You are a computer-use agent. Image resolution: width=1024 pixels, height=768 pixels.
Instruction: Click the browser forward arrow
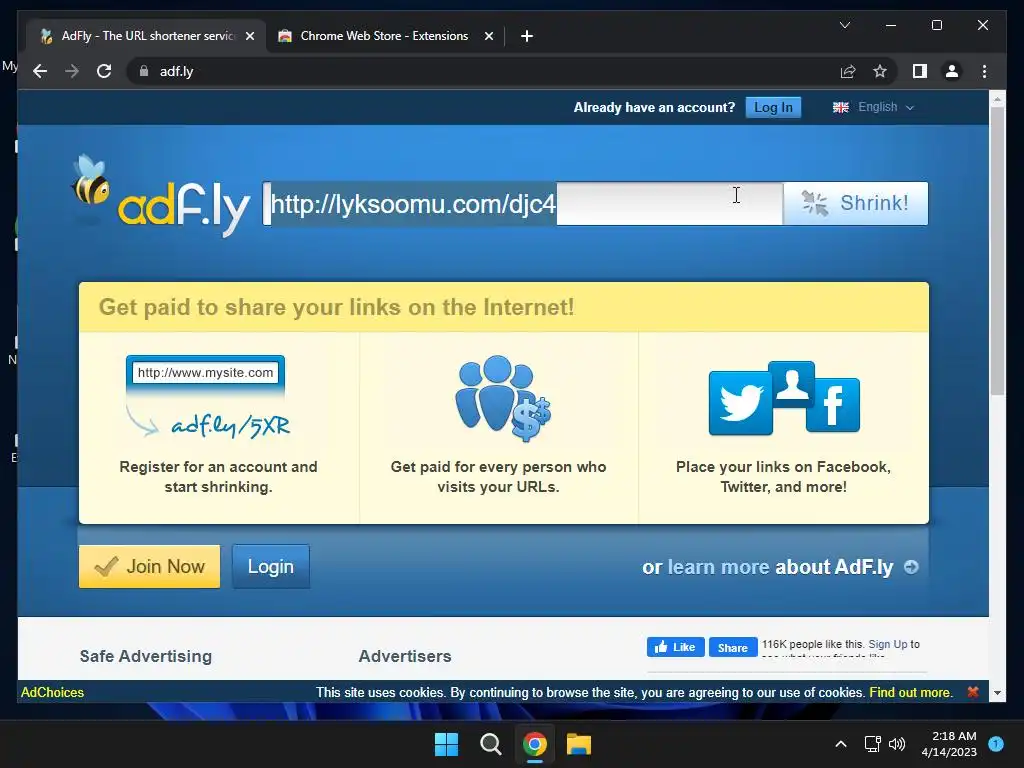coord(72,71)
